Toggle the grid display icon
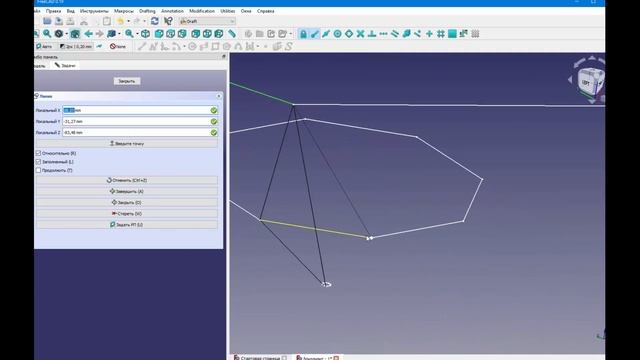Viewport: 640px width, 360px height. (475, 34)
